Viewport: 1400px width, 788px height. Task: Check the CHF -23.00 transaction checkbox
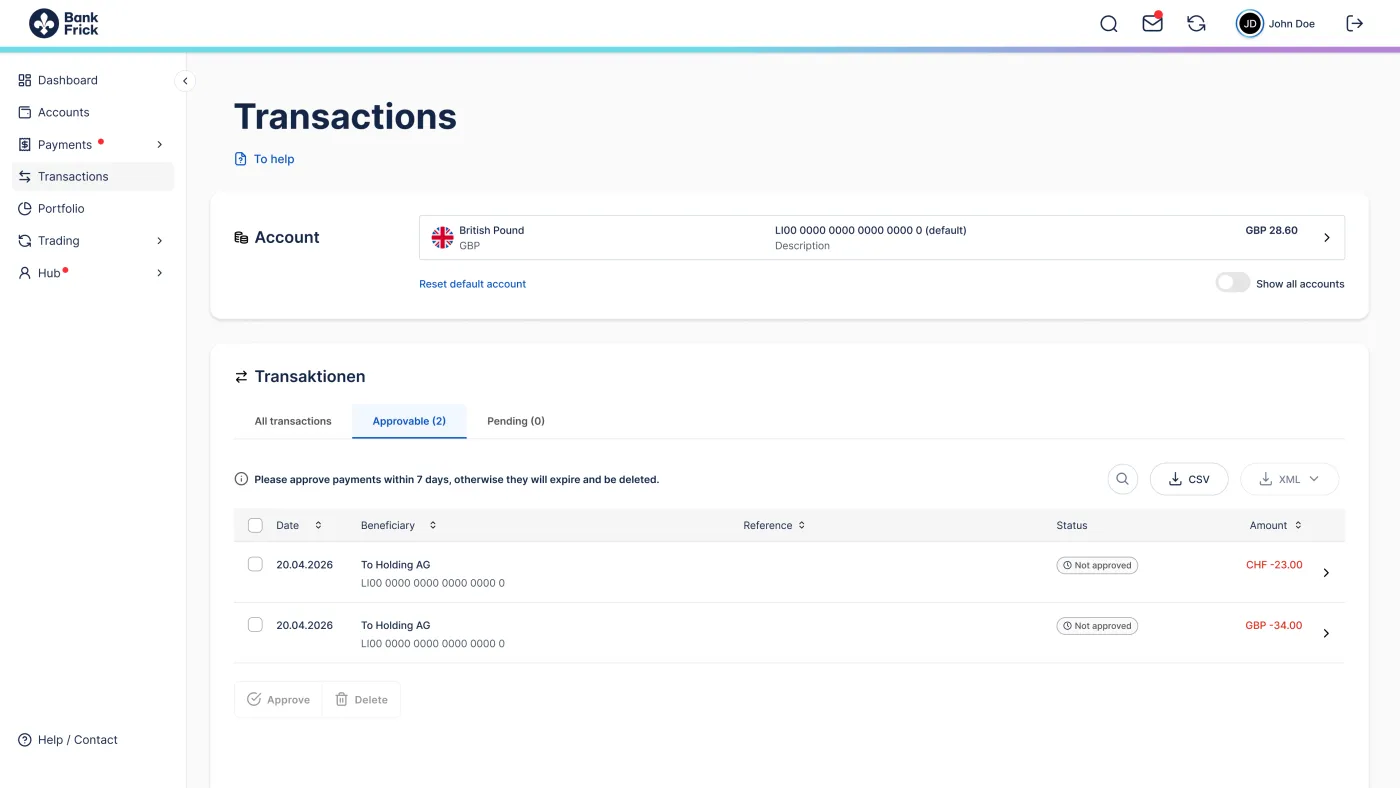pos(255,564)
